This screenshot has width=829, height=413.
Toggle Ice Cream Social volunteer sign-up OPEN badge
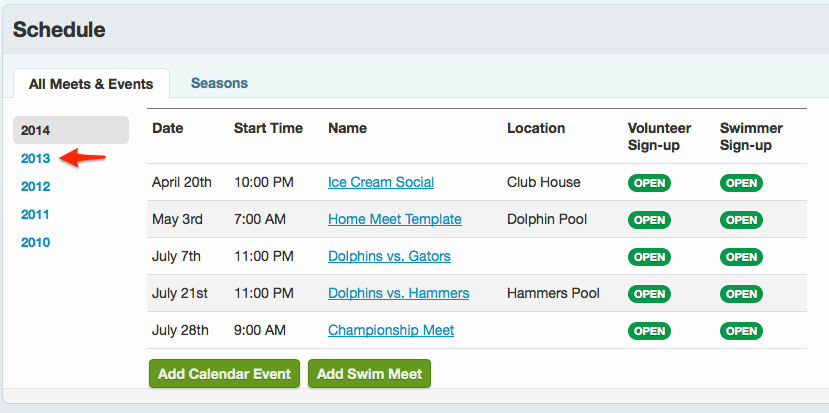coord(649,183)
